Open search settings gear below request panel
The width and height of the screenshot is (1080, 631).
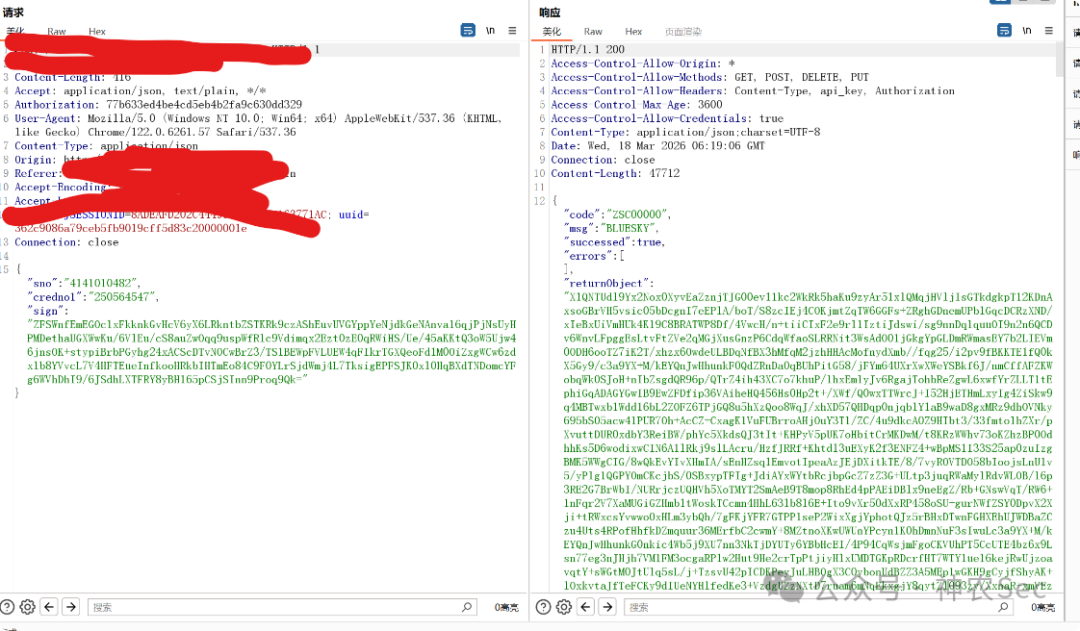coord(28,607)
